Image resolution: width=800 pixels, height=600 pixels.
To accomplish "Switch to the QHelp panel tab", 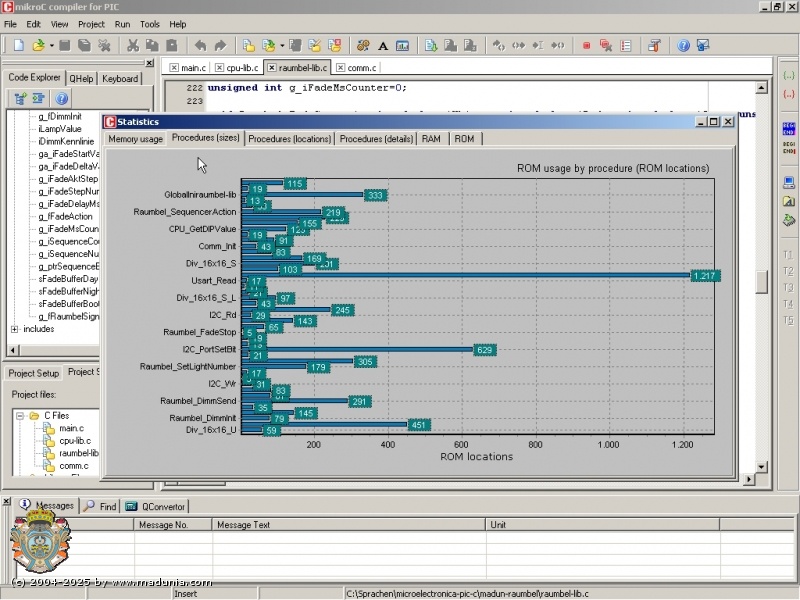I will click(x=81, y=79).
